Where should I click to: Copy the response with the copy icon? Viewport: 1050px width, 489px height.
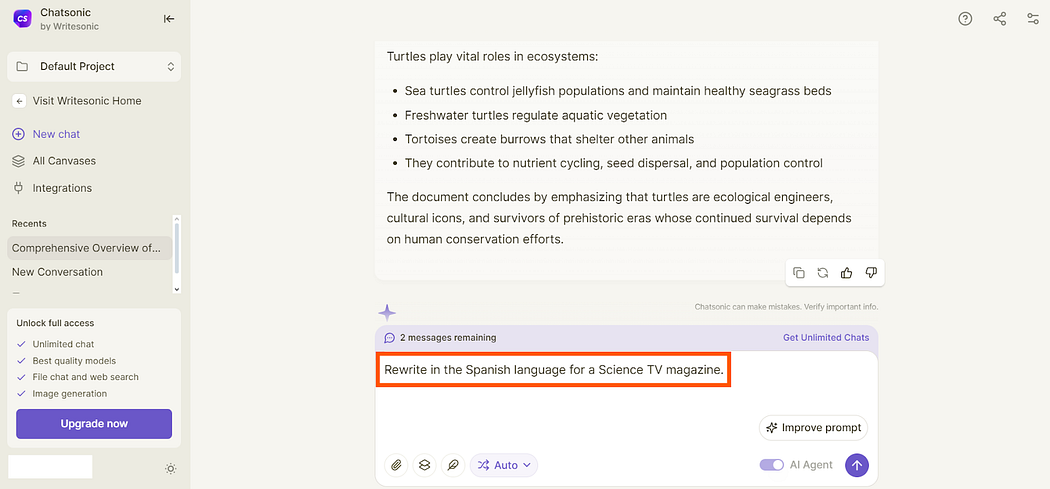(x=799, y=273)
